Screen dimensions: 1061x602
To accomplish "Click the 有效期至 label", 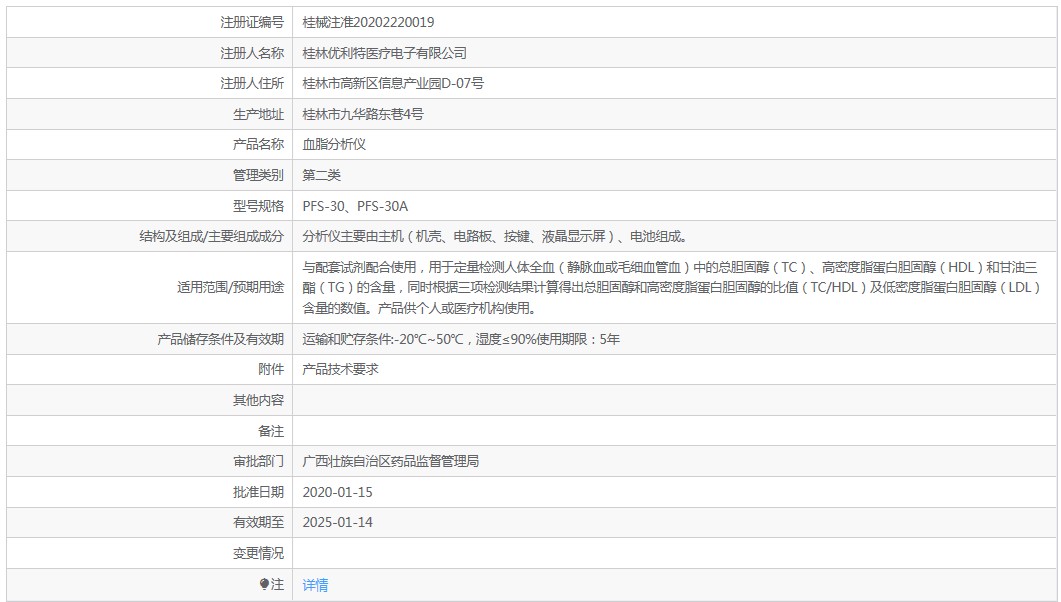I will tap(258, 522).
